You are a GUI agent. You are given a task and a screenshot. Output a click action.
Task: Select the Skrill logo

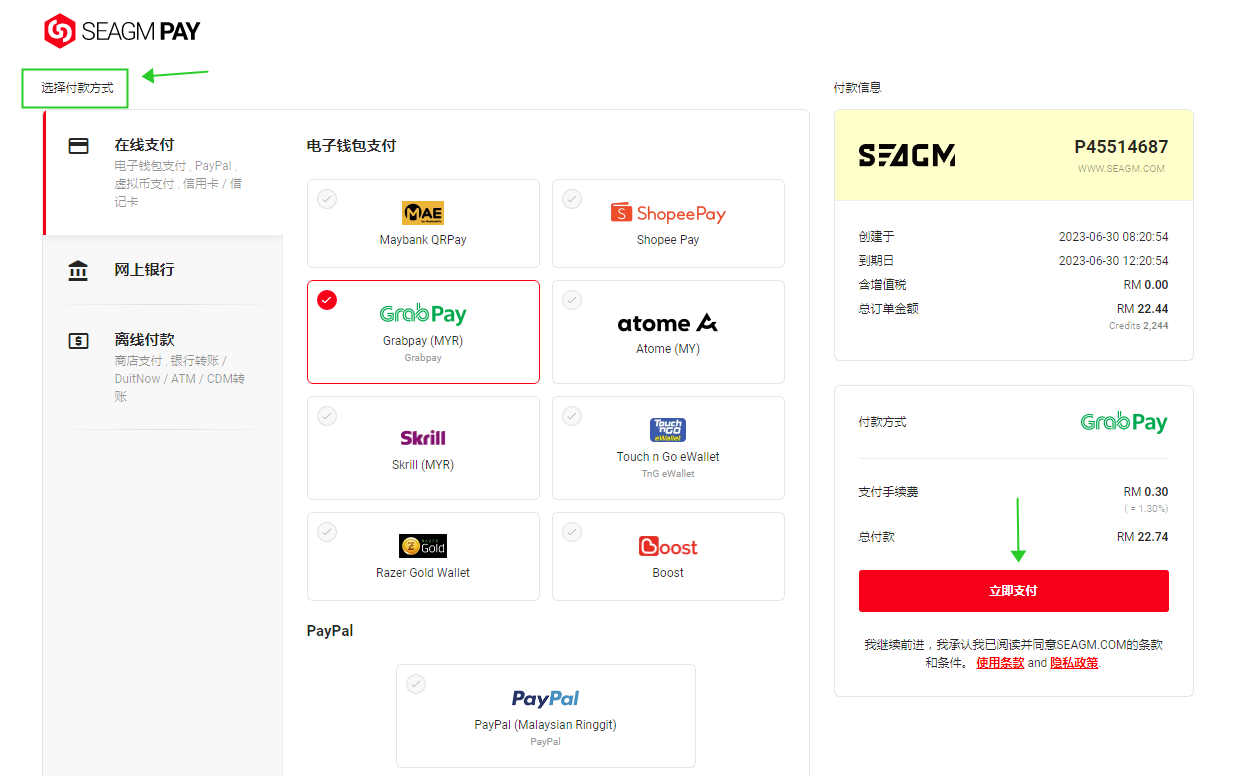(x=423, y=438)
